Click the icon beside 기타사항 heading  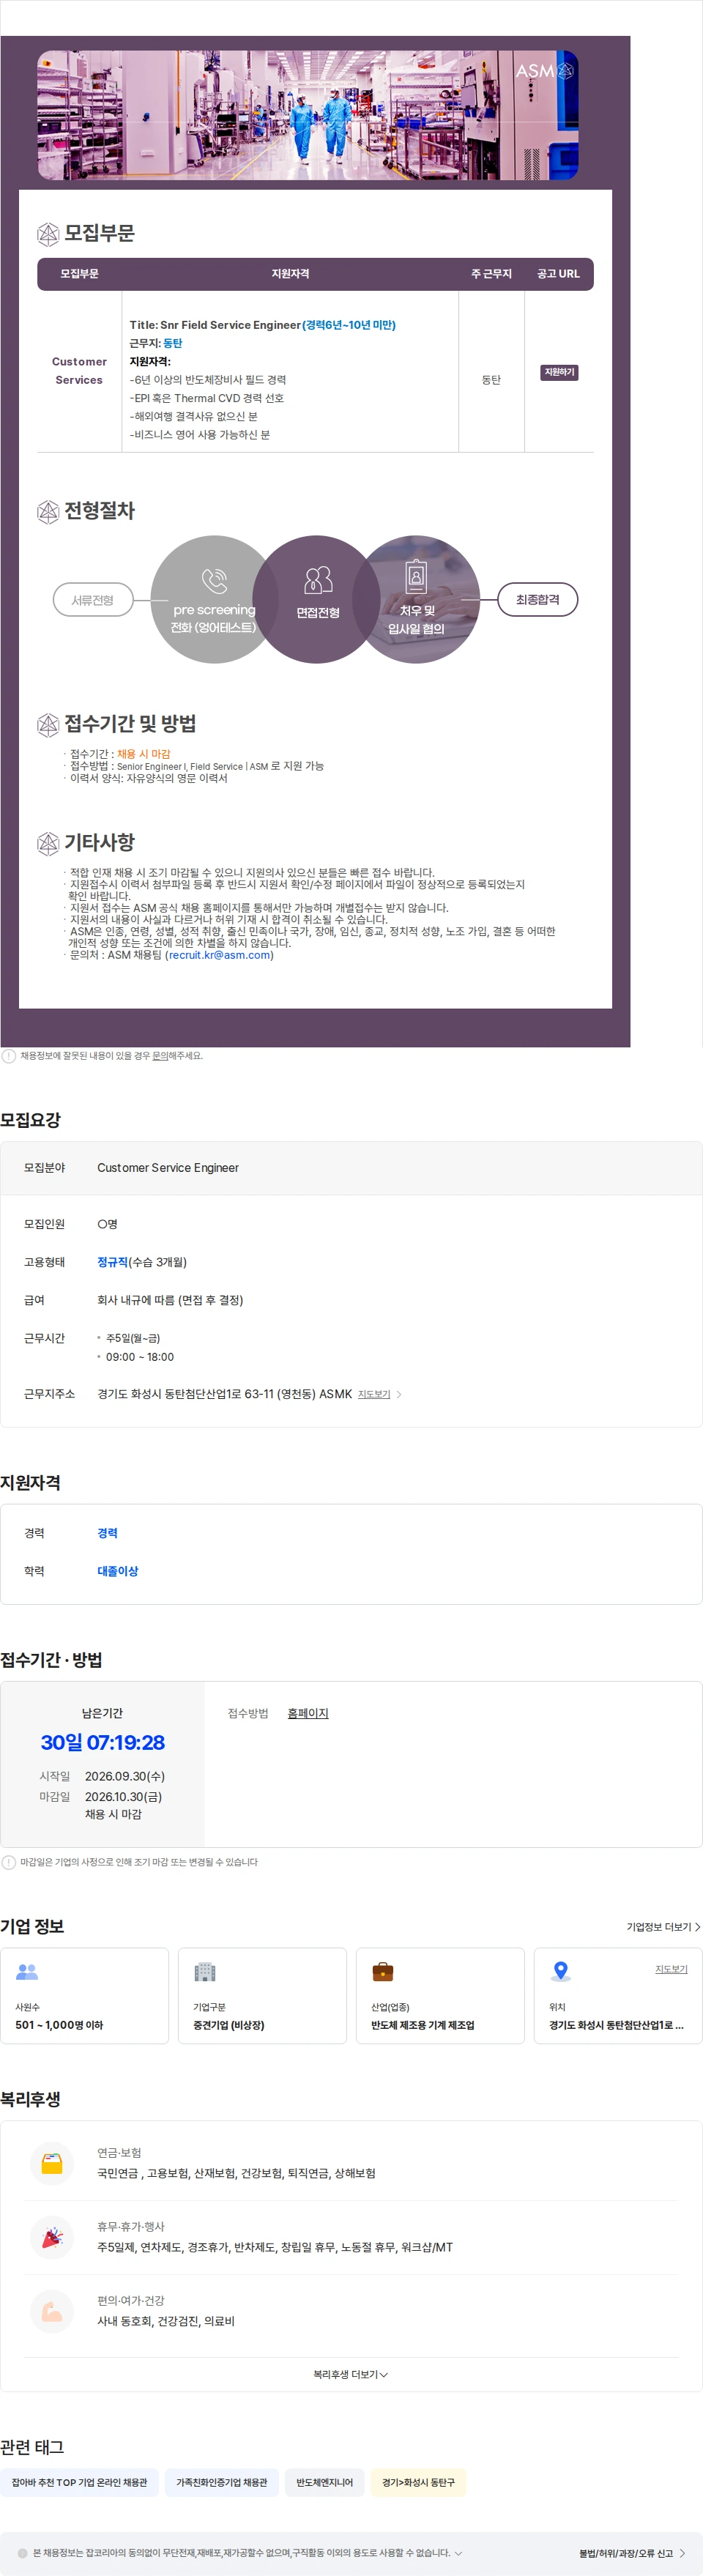pos(48,844)
